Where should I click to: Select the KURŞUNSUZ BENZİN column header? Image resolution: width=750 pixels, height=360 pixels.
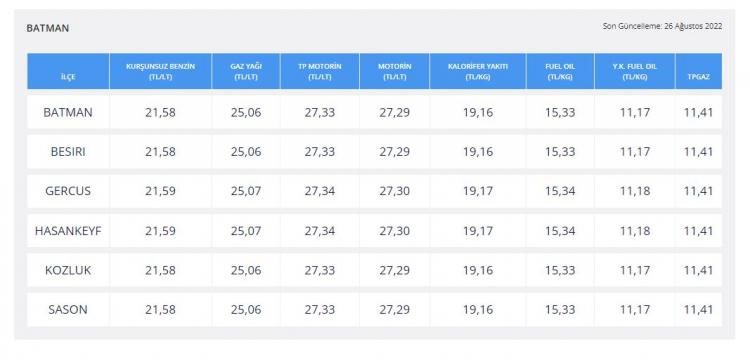tap(160, 71)
